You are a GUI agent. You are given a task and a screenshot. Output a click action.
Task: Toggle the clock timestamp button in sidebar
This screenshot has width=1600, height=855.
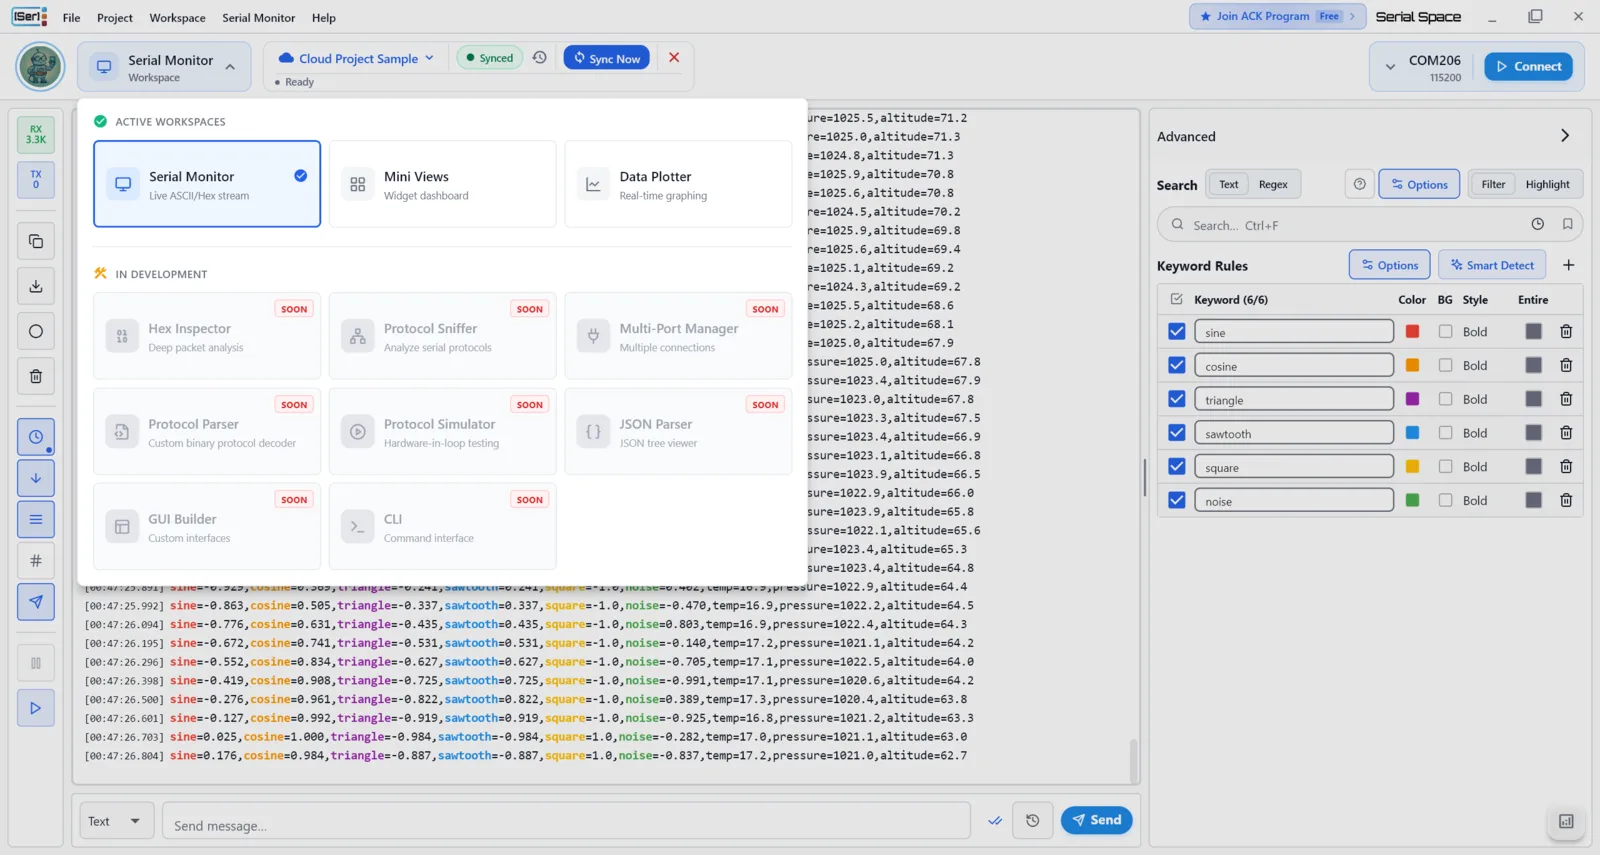point(36,437)
